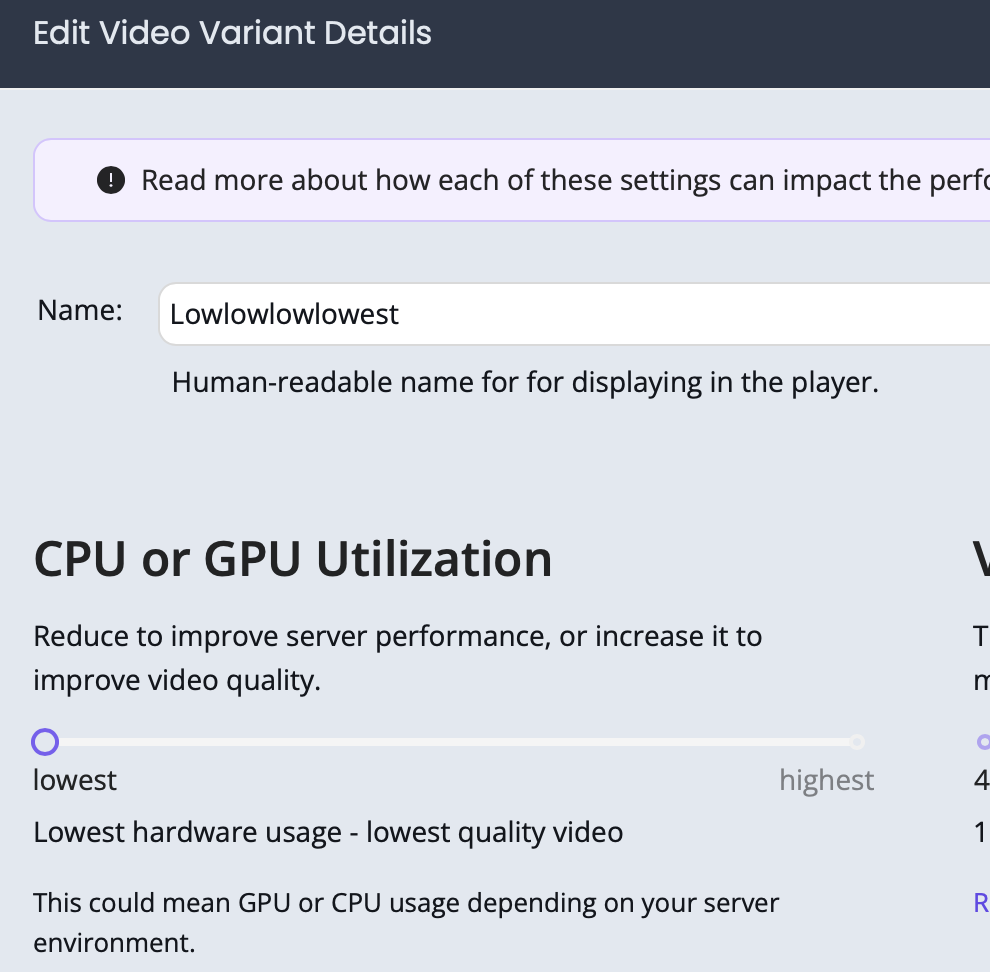Viewport: 990px width, 972px height.
Task: Click the human-readable name helper text
Action: [x=525, y=382]
